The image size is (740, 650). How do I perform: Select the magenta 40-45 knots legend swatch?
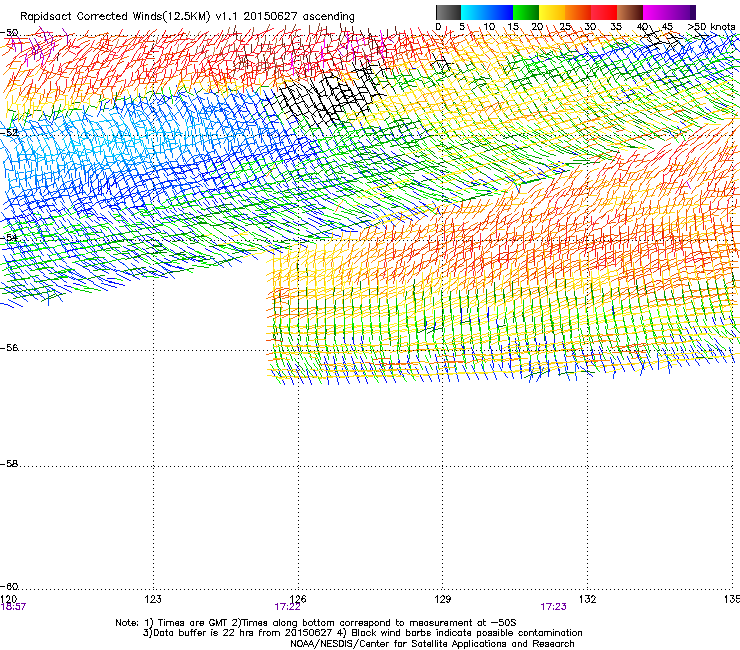point(656,12)
